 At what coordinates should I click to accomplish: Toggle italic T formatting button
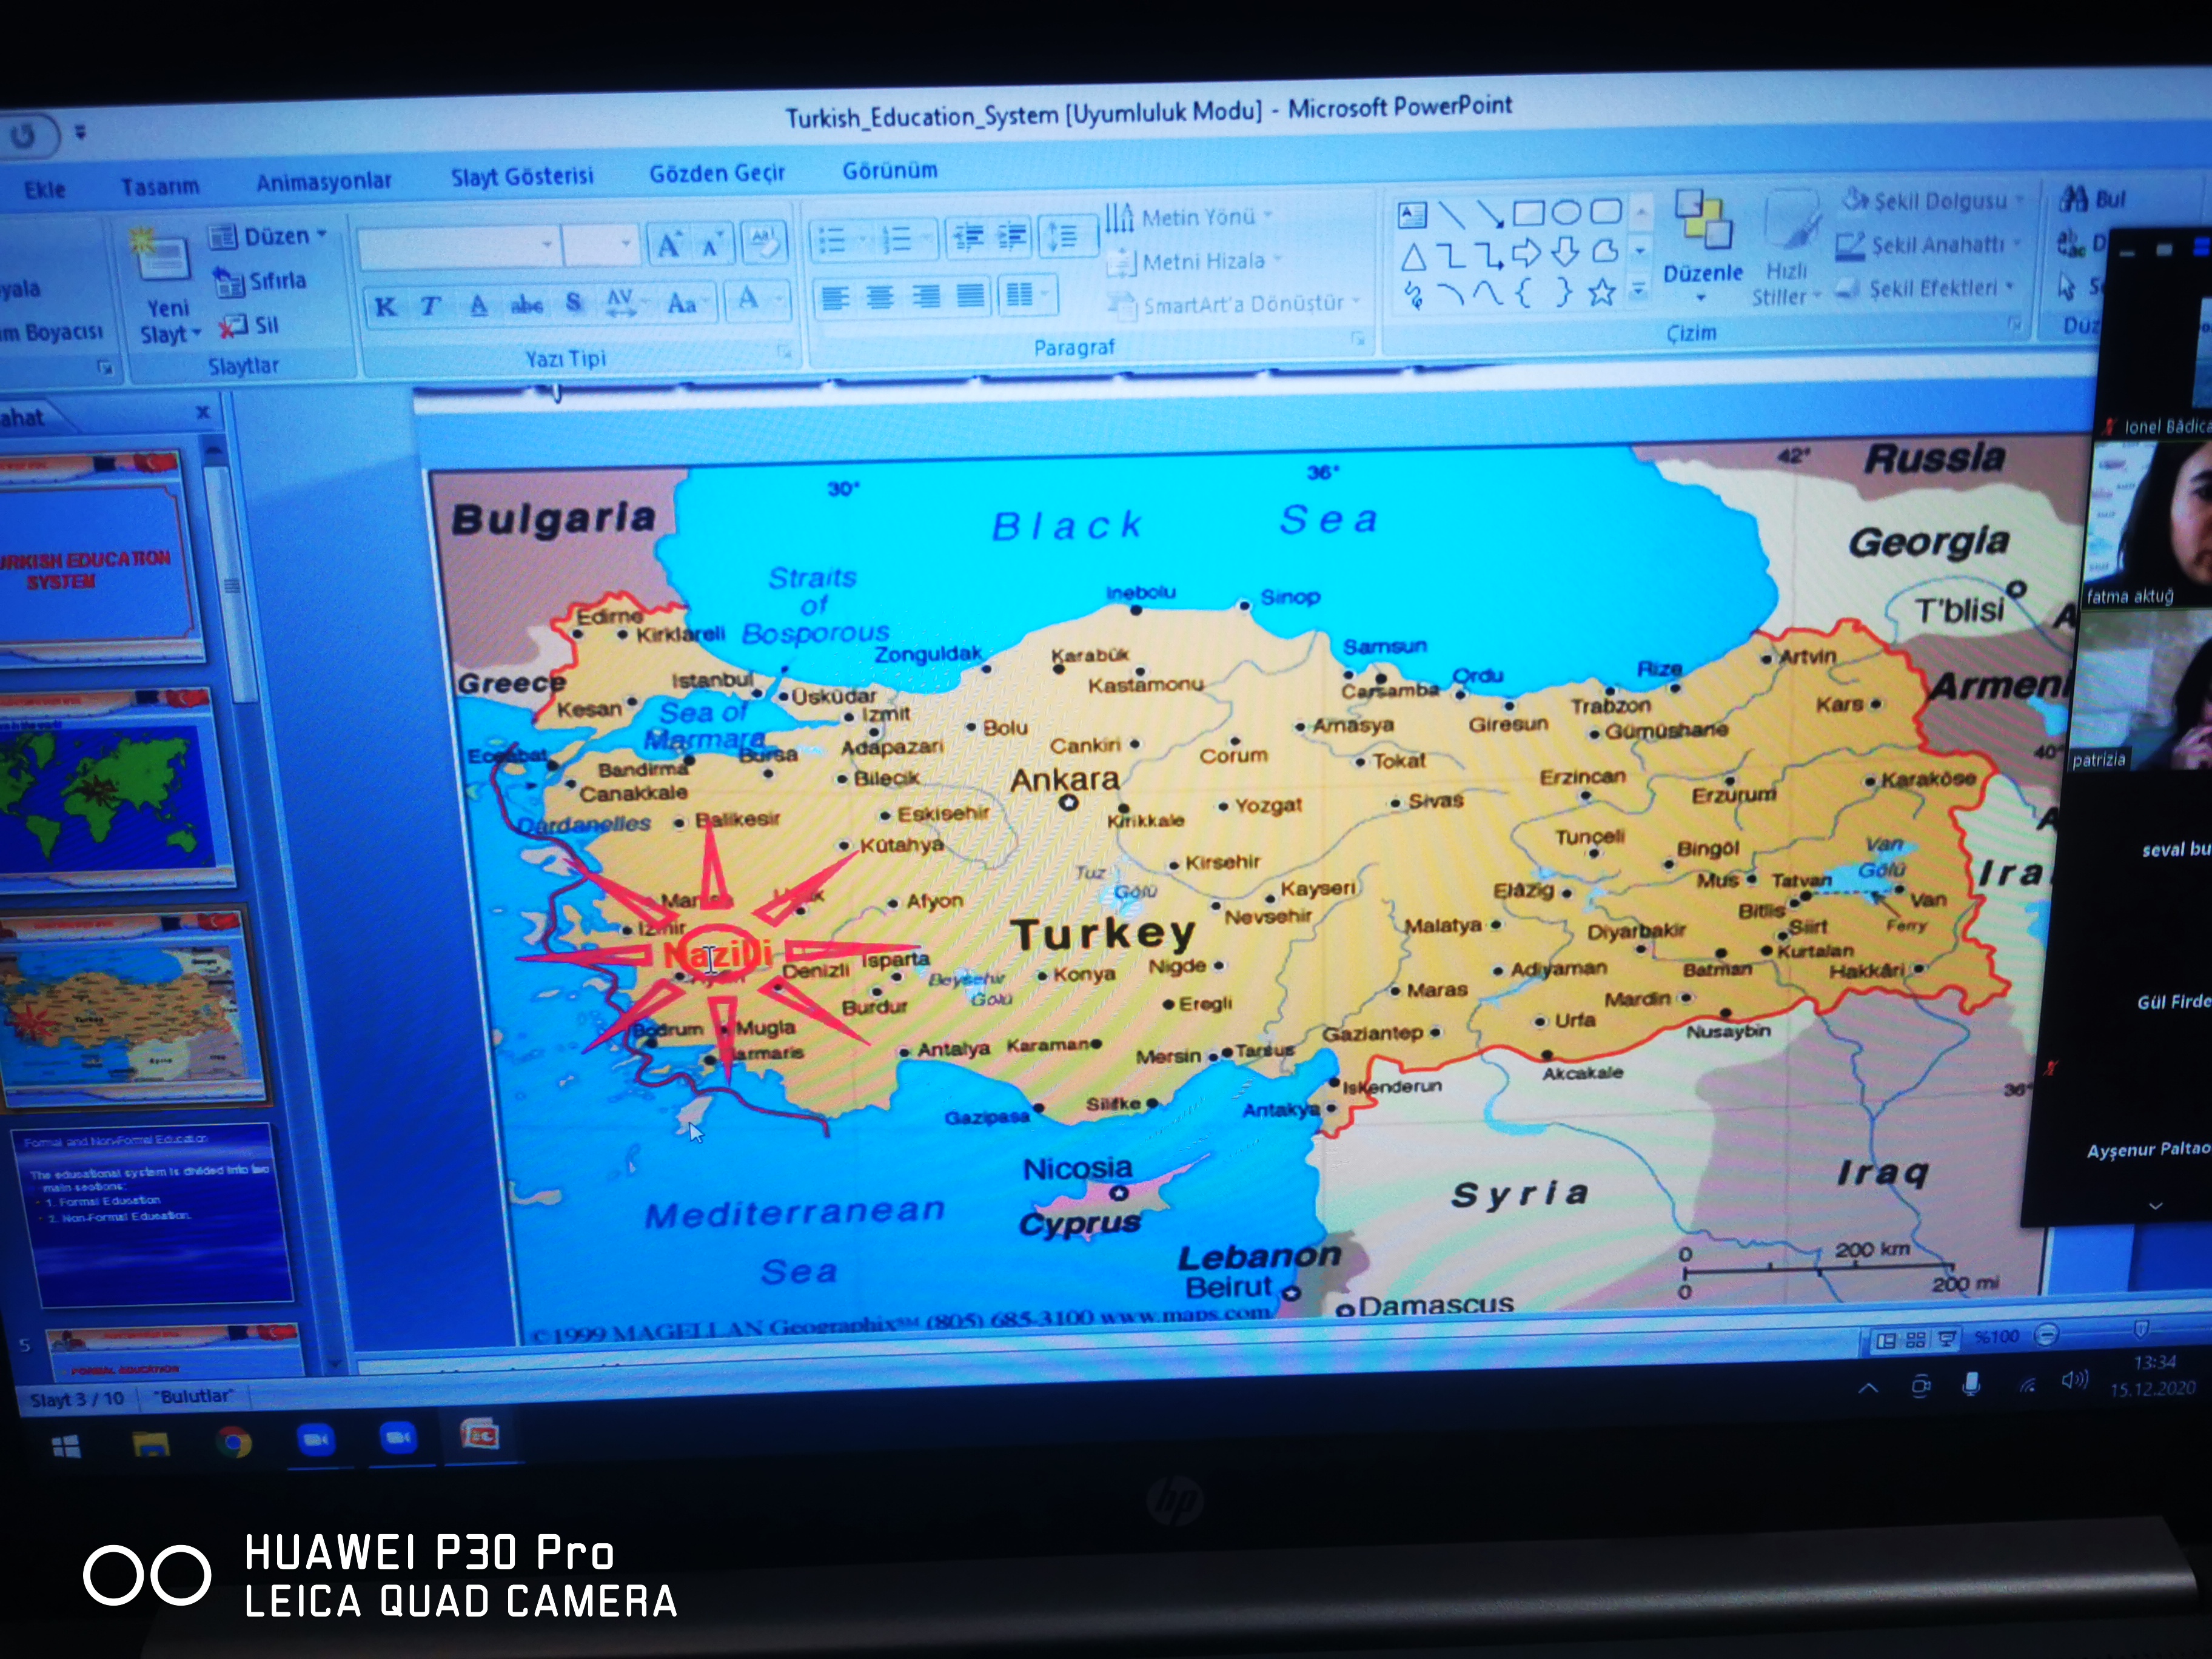coord(430,306)
